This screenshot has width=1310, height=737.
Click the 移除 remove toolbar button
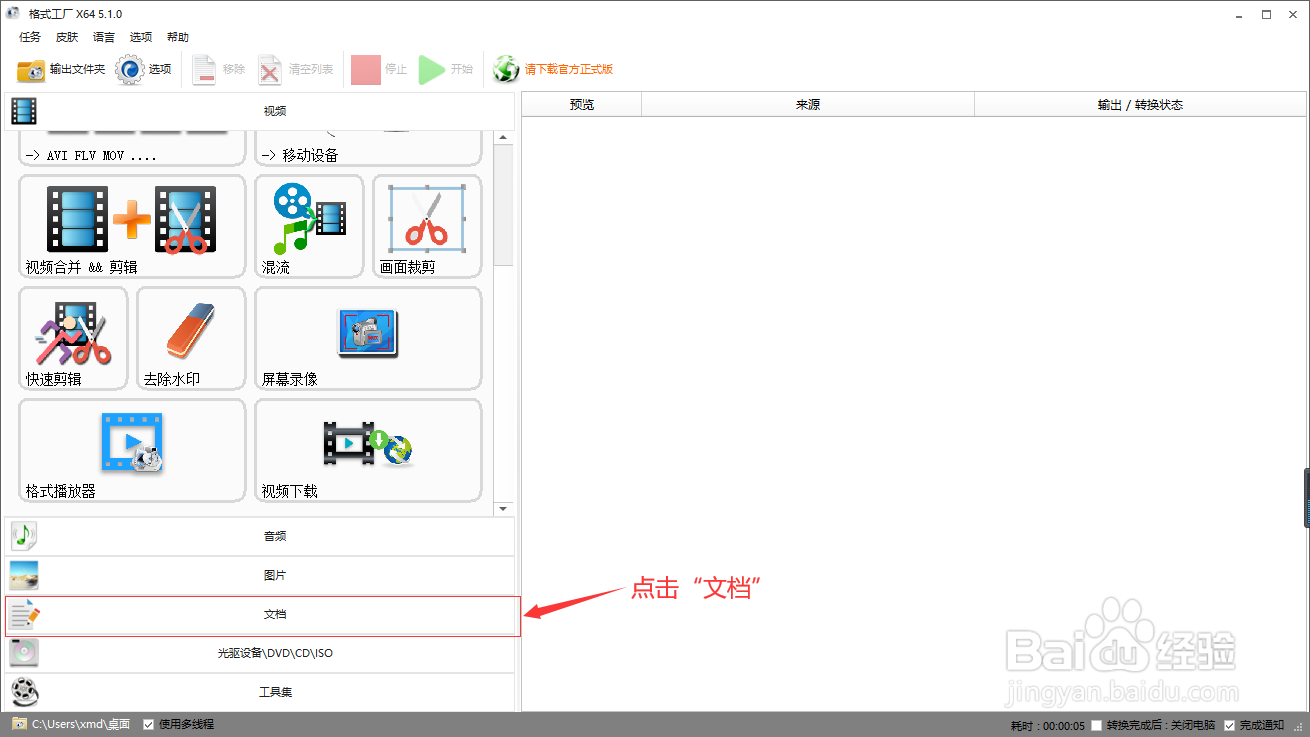(x=219, y=69)
